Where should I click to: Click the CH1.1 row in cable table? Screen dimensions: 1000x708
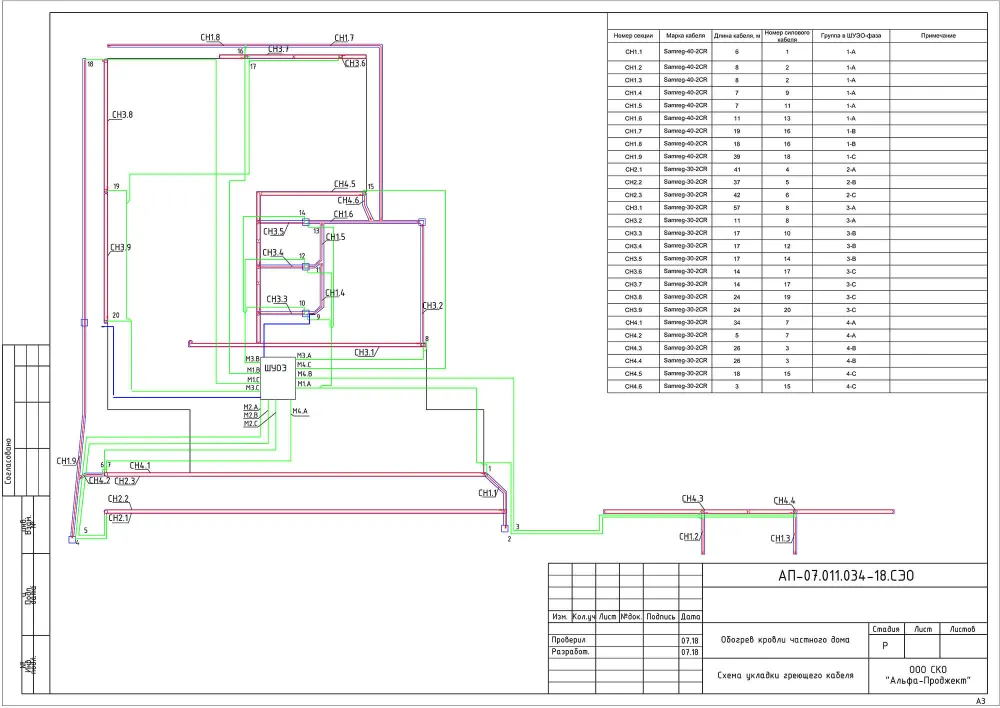tap(797, 52)
